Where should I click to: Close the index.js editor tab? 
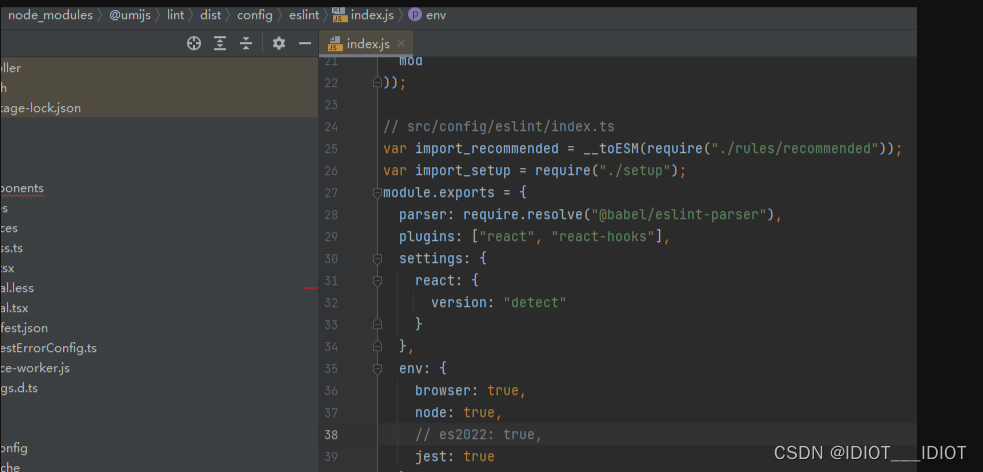pyautogui.click(x=401, y=43)
